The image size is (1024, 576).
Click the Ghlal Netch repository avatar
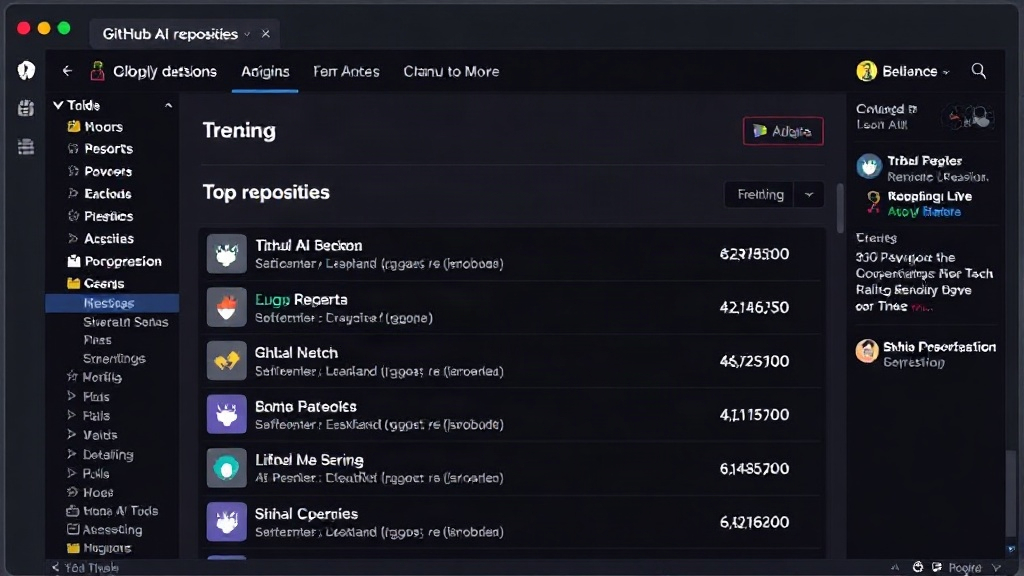click(x=227, y=360)
